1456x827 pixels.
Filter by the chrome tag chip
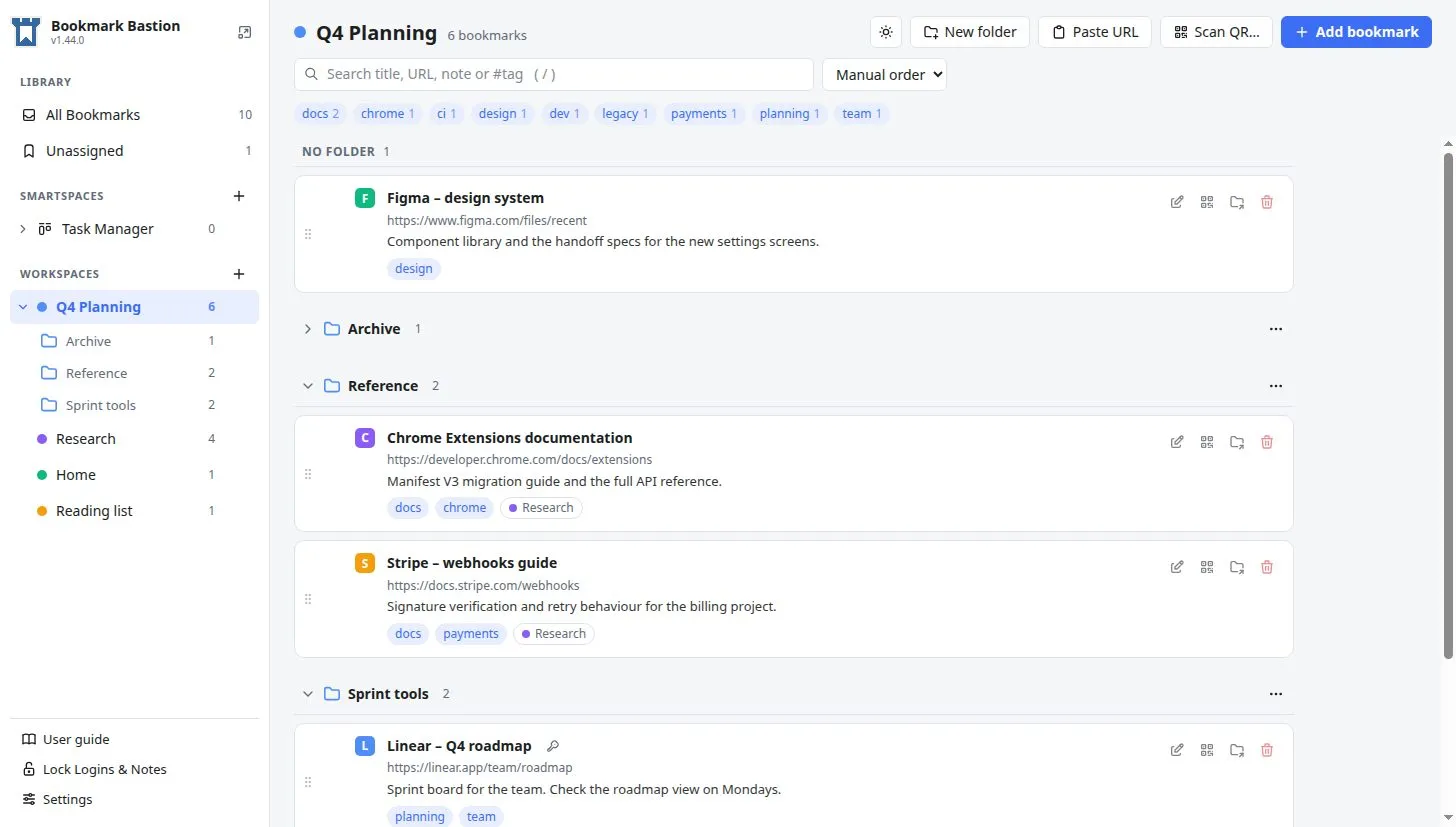pos(388,114)
